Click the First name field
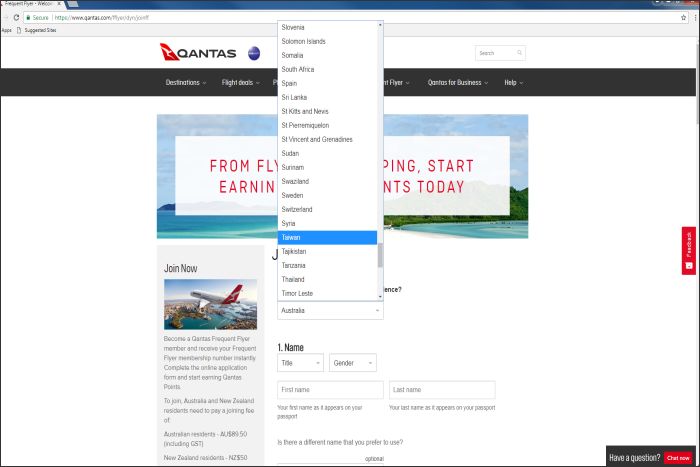 (330, 390)
